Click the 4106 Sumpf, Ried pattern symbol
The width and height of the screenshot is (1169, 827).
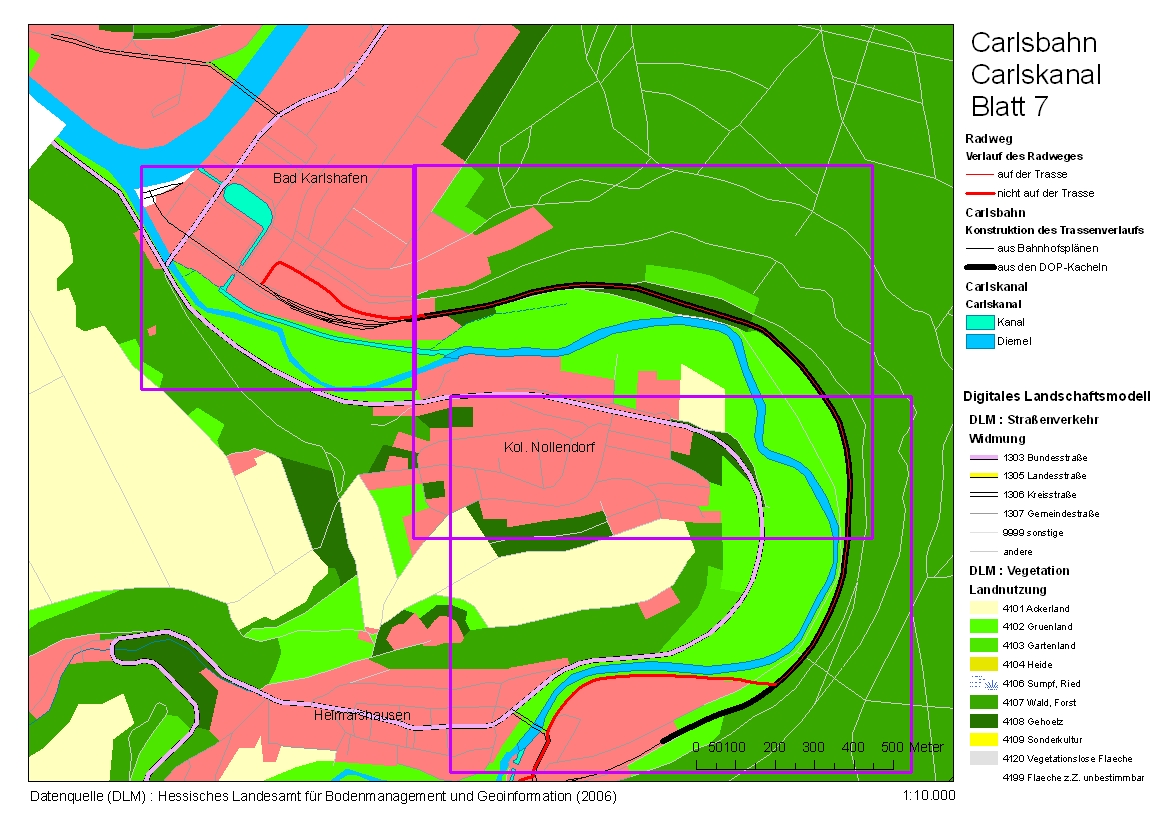pos(984,683)
